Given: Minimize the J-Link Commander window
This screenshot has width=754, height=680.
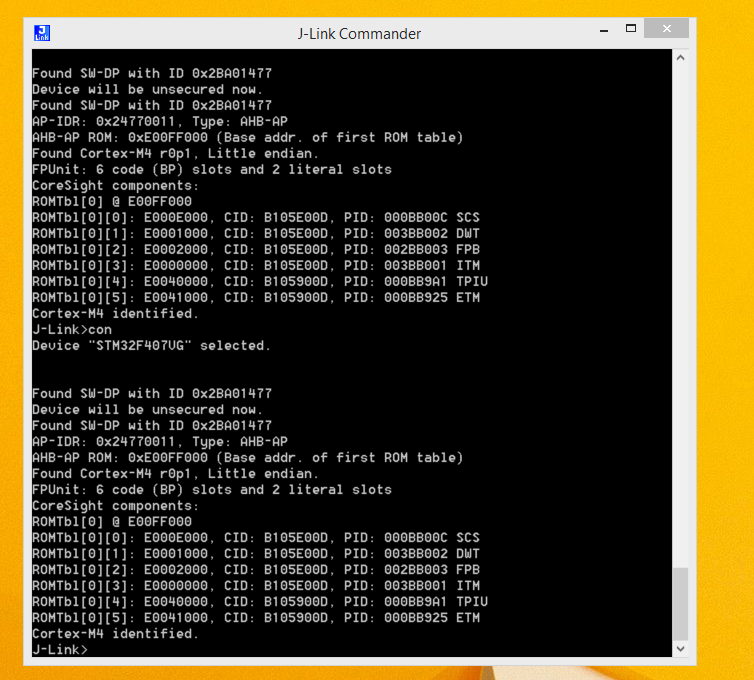Looking at the screenshot, I should (604, 30).
